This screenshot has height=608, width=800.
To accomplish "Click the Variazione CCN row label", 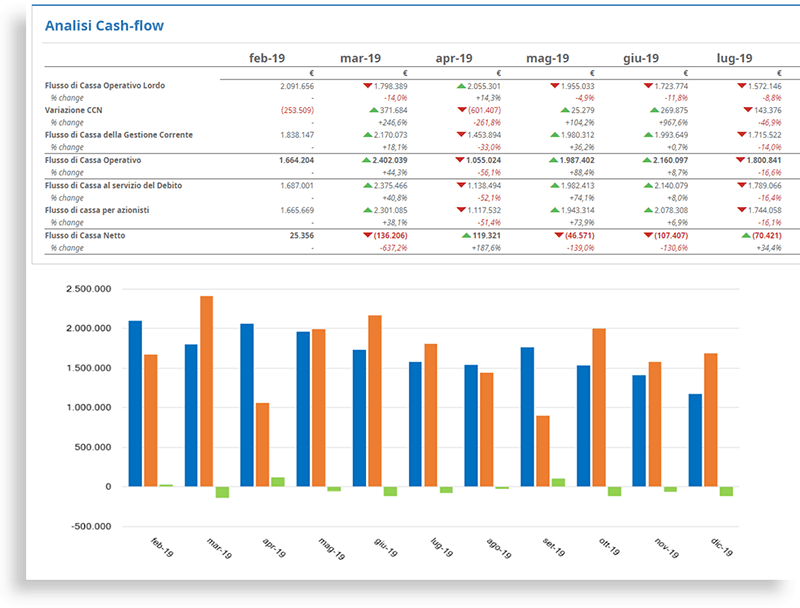I will (73, 110).
